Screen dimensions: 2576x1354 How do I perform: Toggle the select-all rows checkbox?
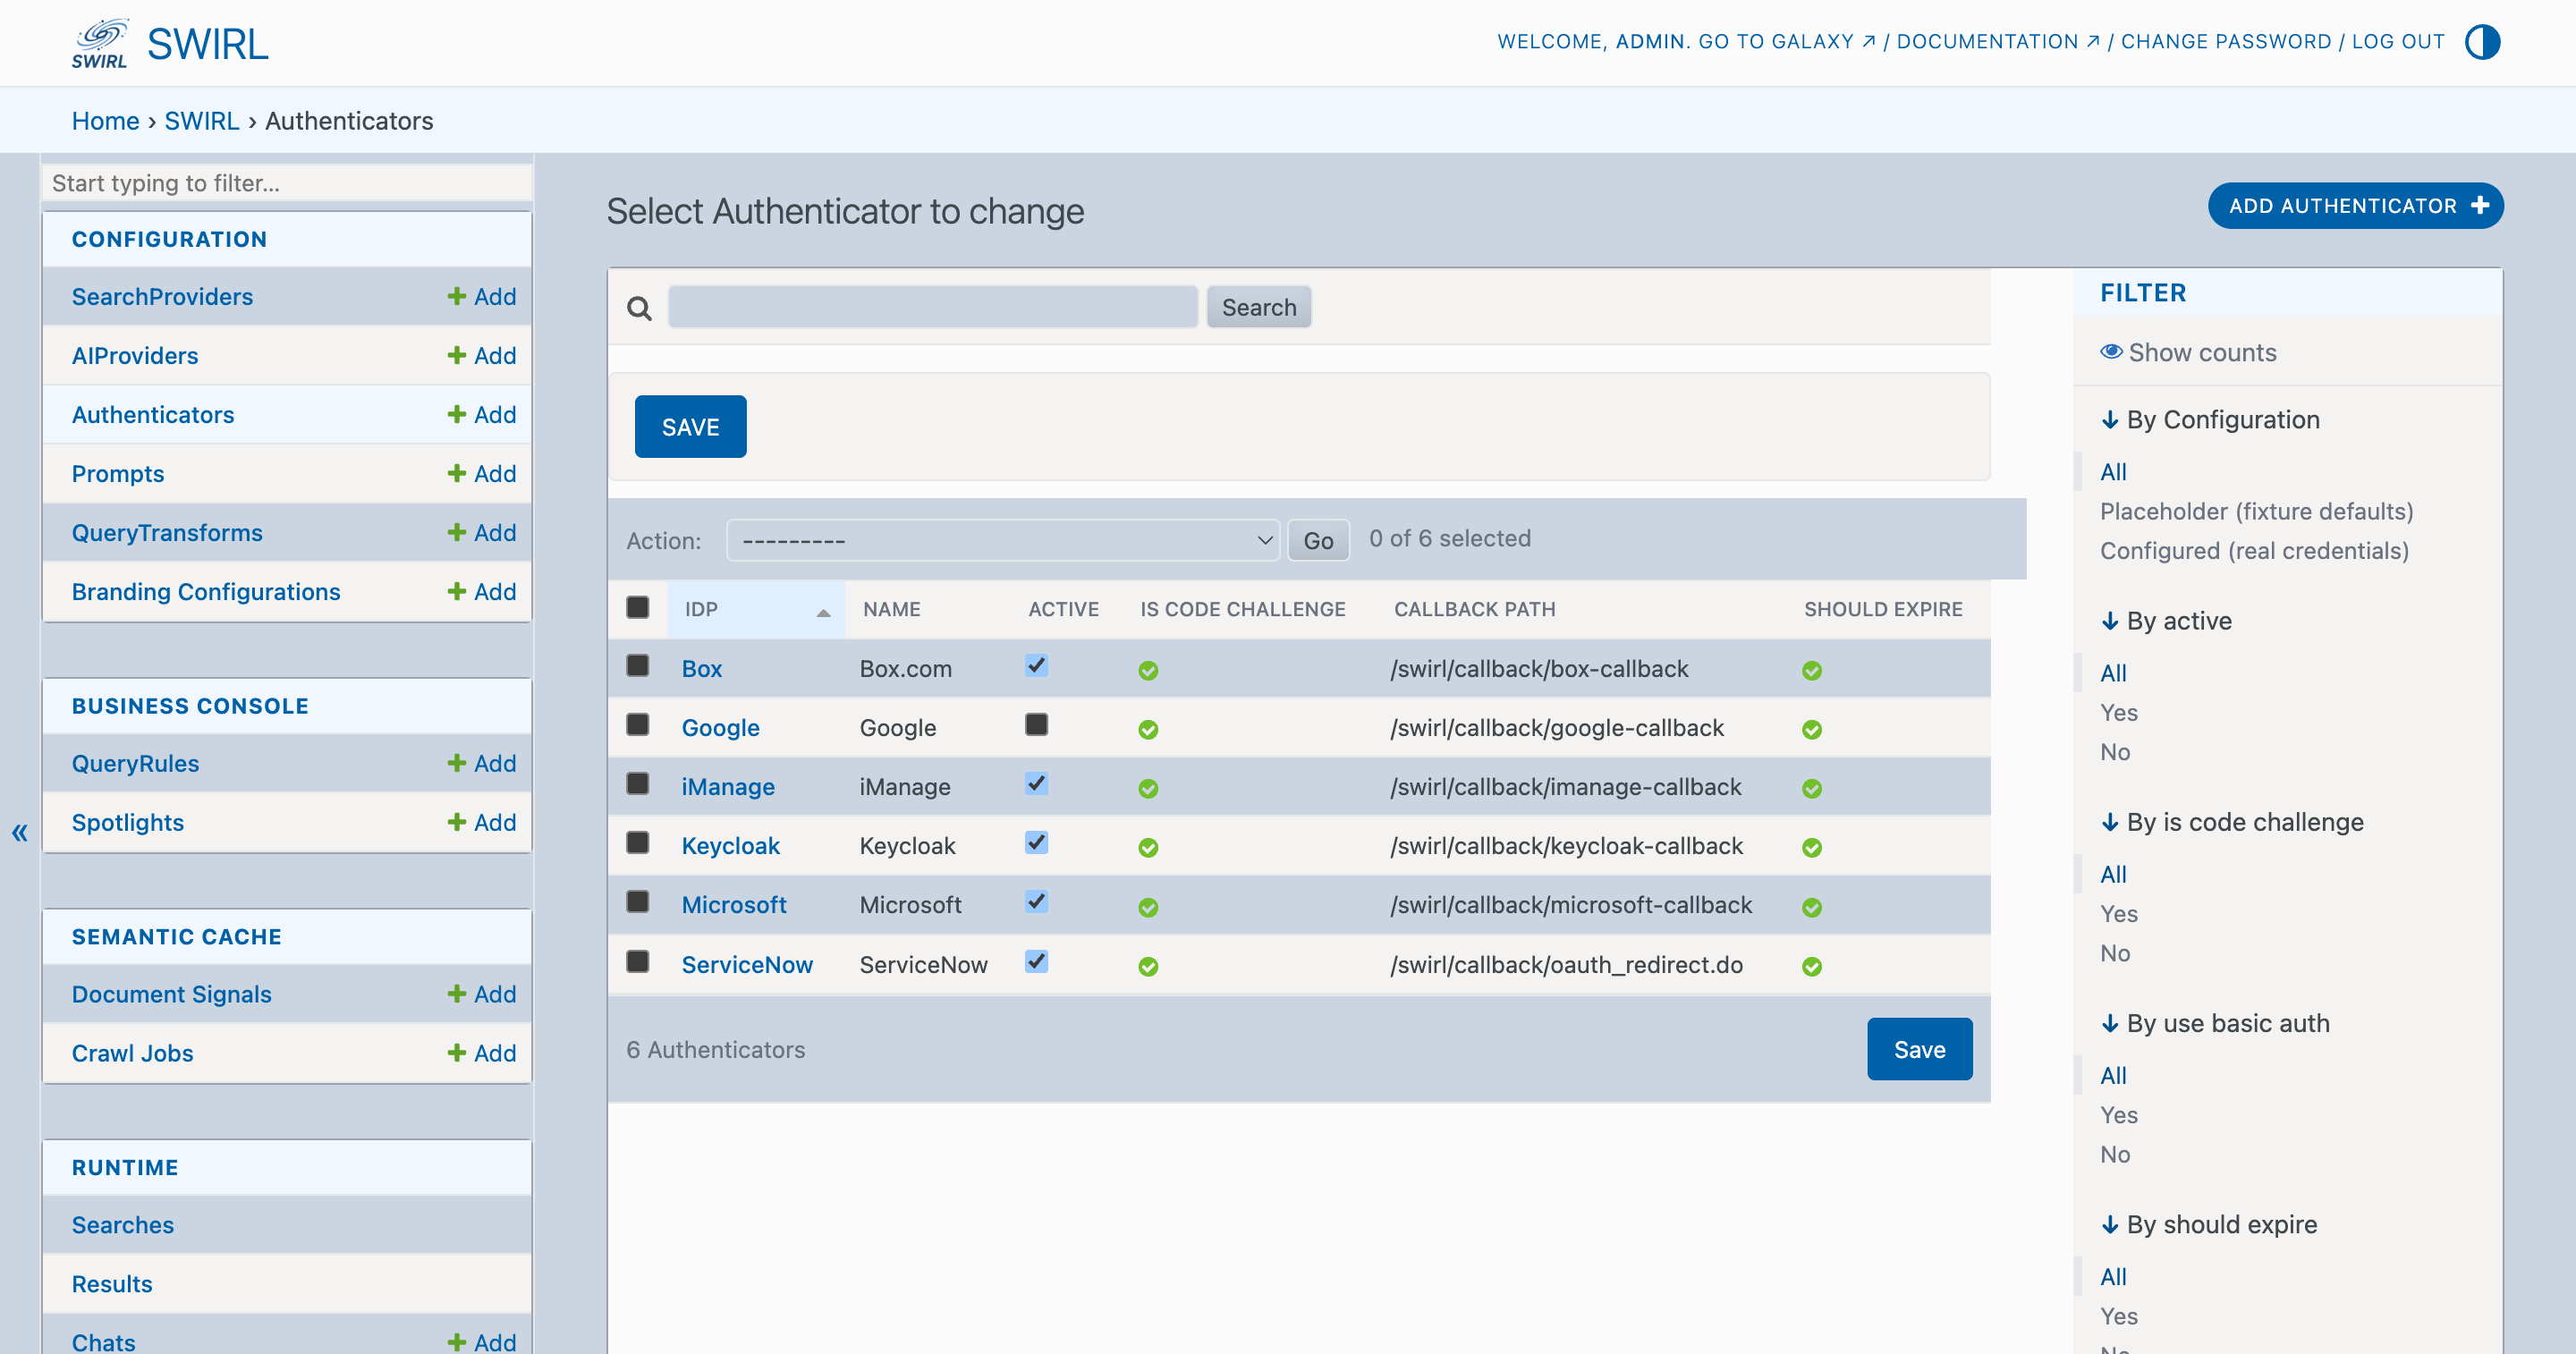[x=637, y=607]
